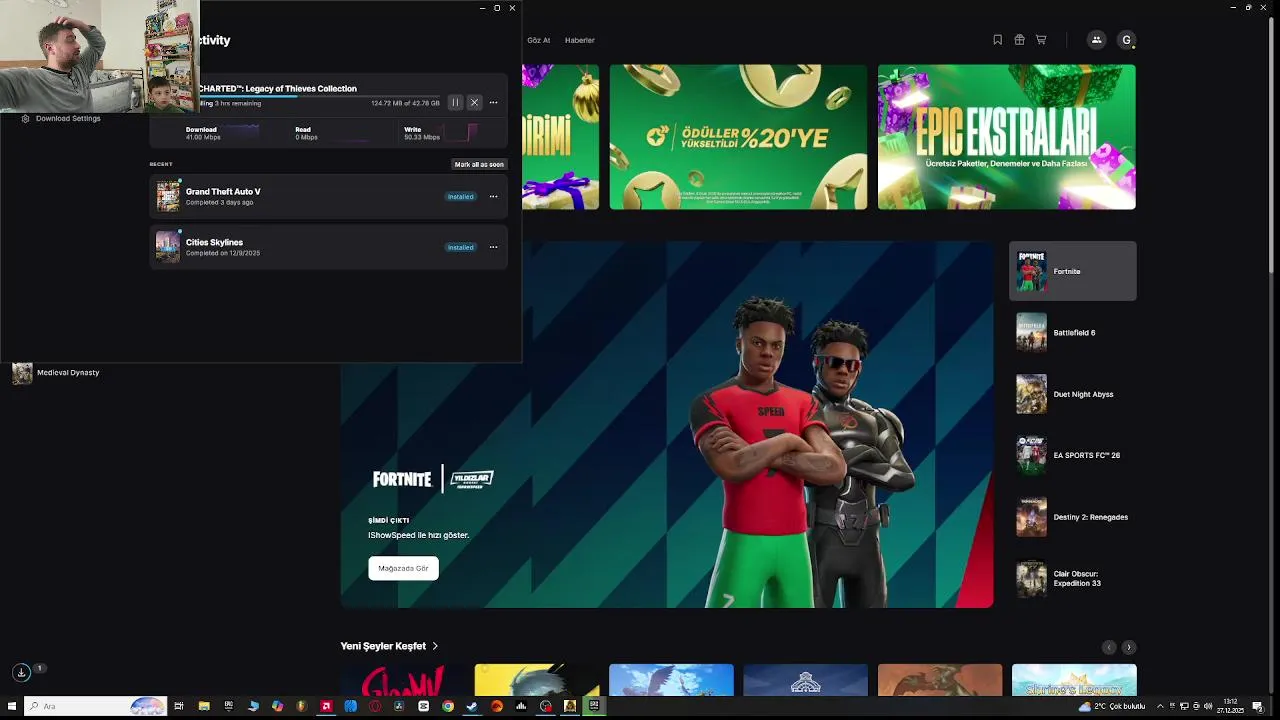This screenshot has width=1280, height=720.
Task: Go to next page in the Keşfet carousel
Action: (x=1129, y=647)
